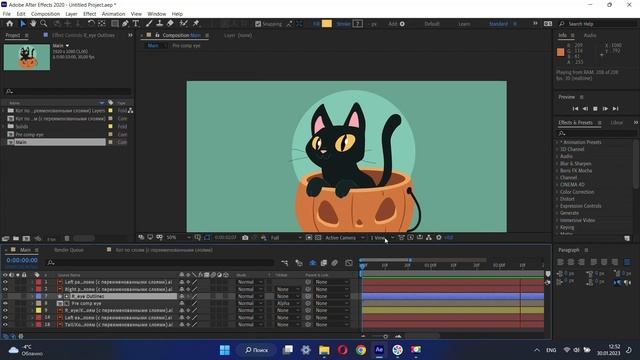Select the Clone Stamp tool
This screenshot has width=640, height=360.
(160, 24)
